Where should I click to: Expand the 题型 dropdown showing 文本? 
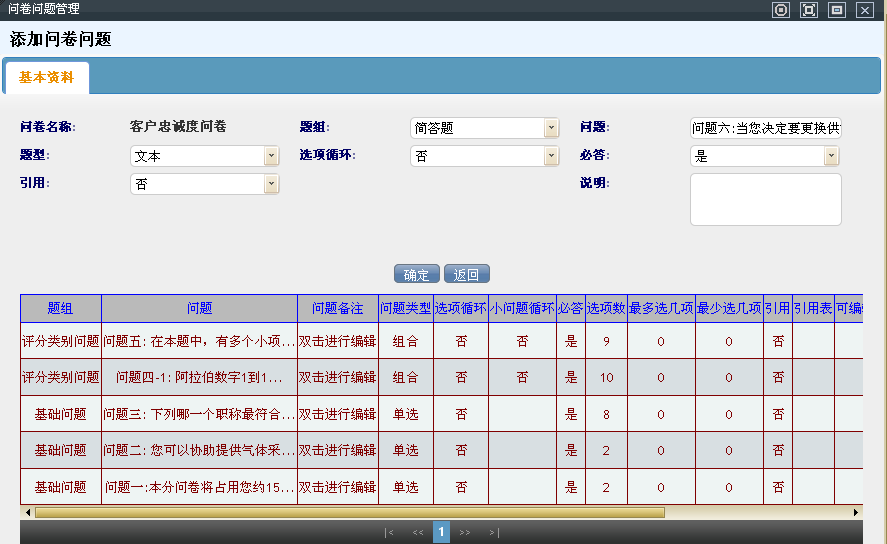271,156
